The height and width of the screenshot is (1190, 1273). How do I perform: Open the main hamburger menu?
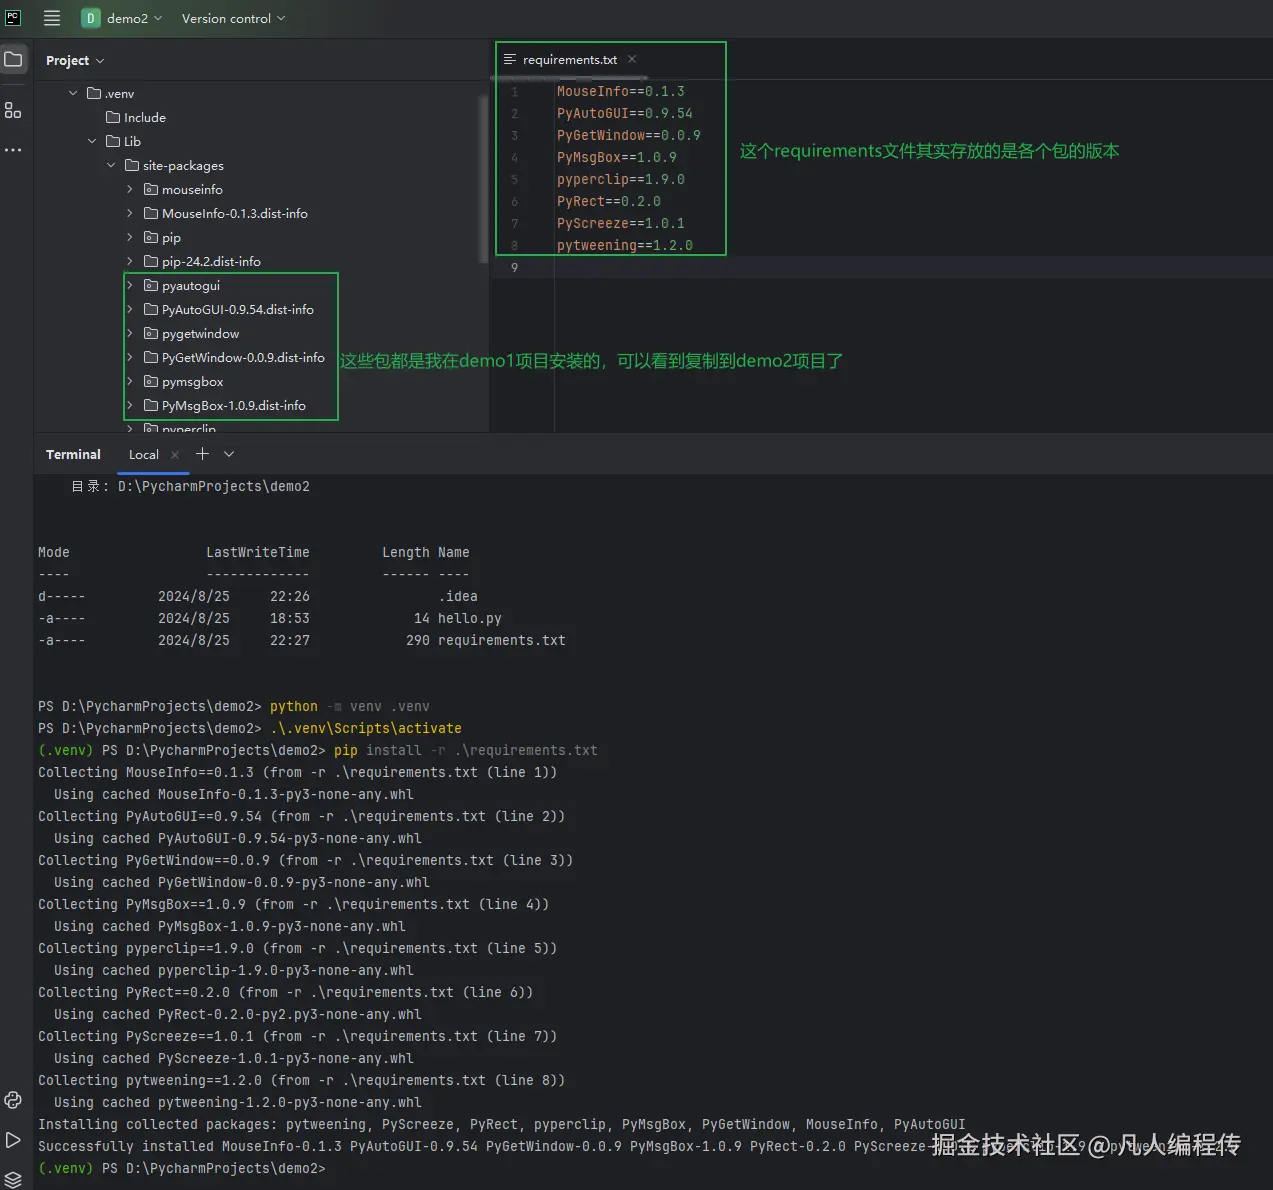[52, 18]
